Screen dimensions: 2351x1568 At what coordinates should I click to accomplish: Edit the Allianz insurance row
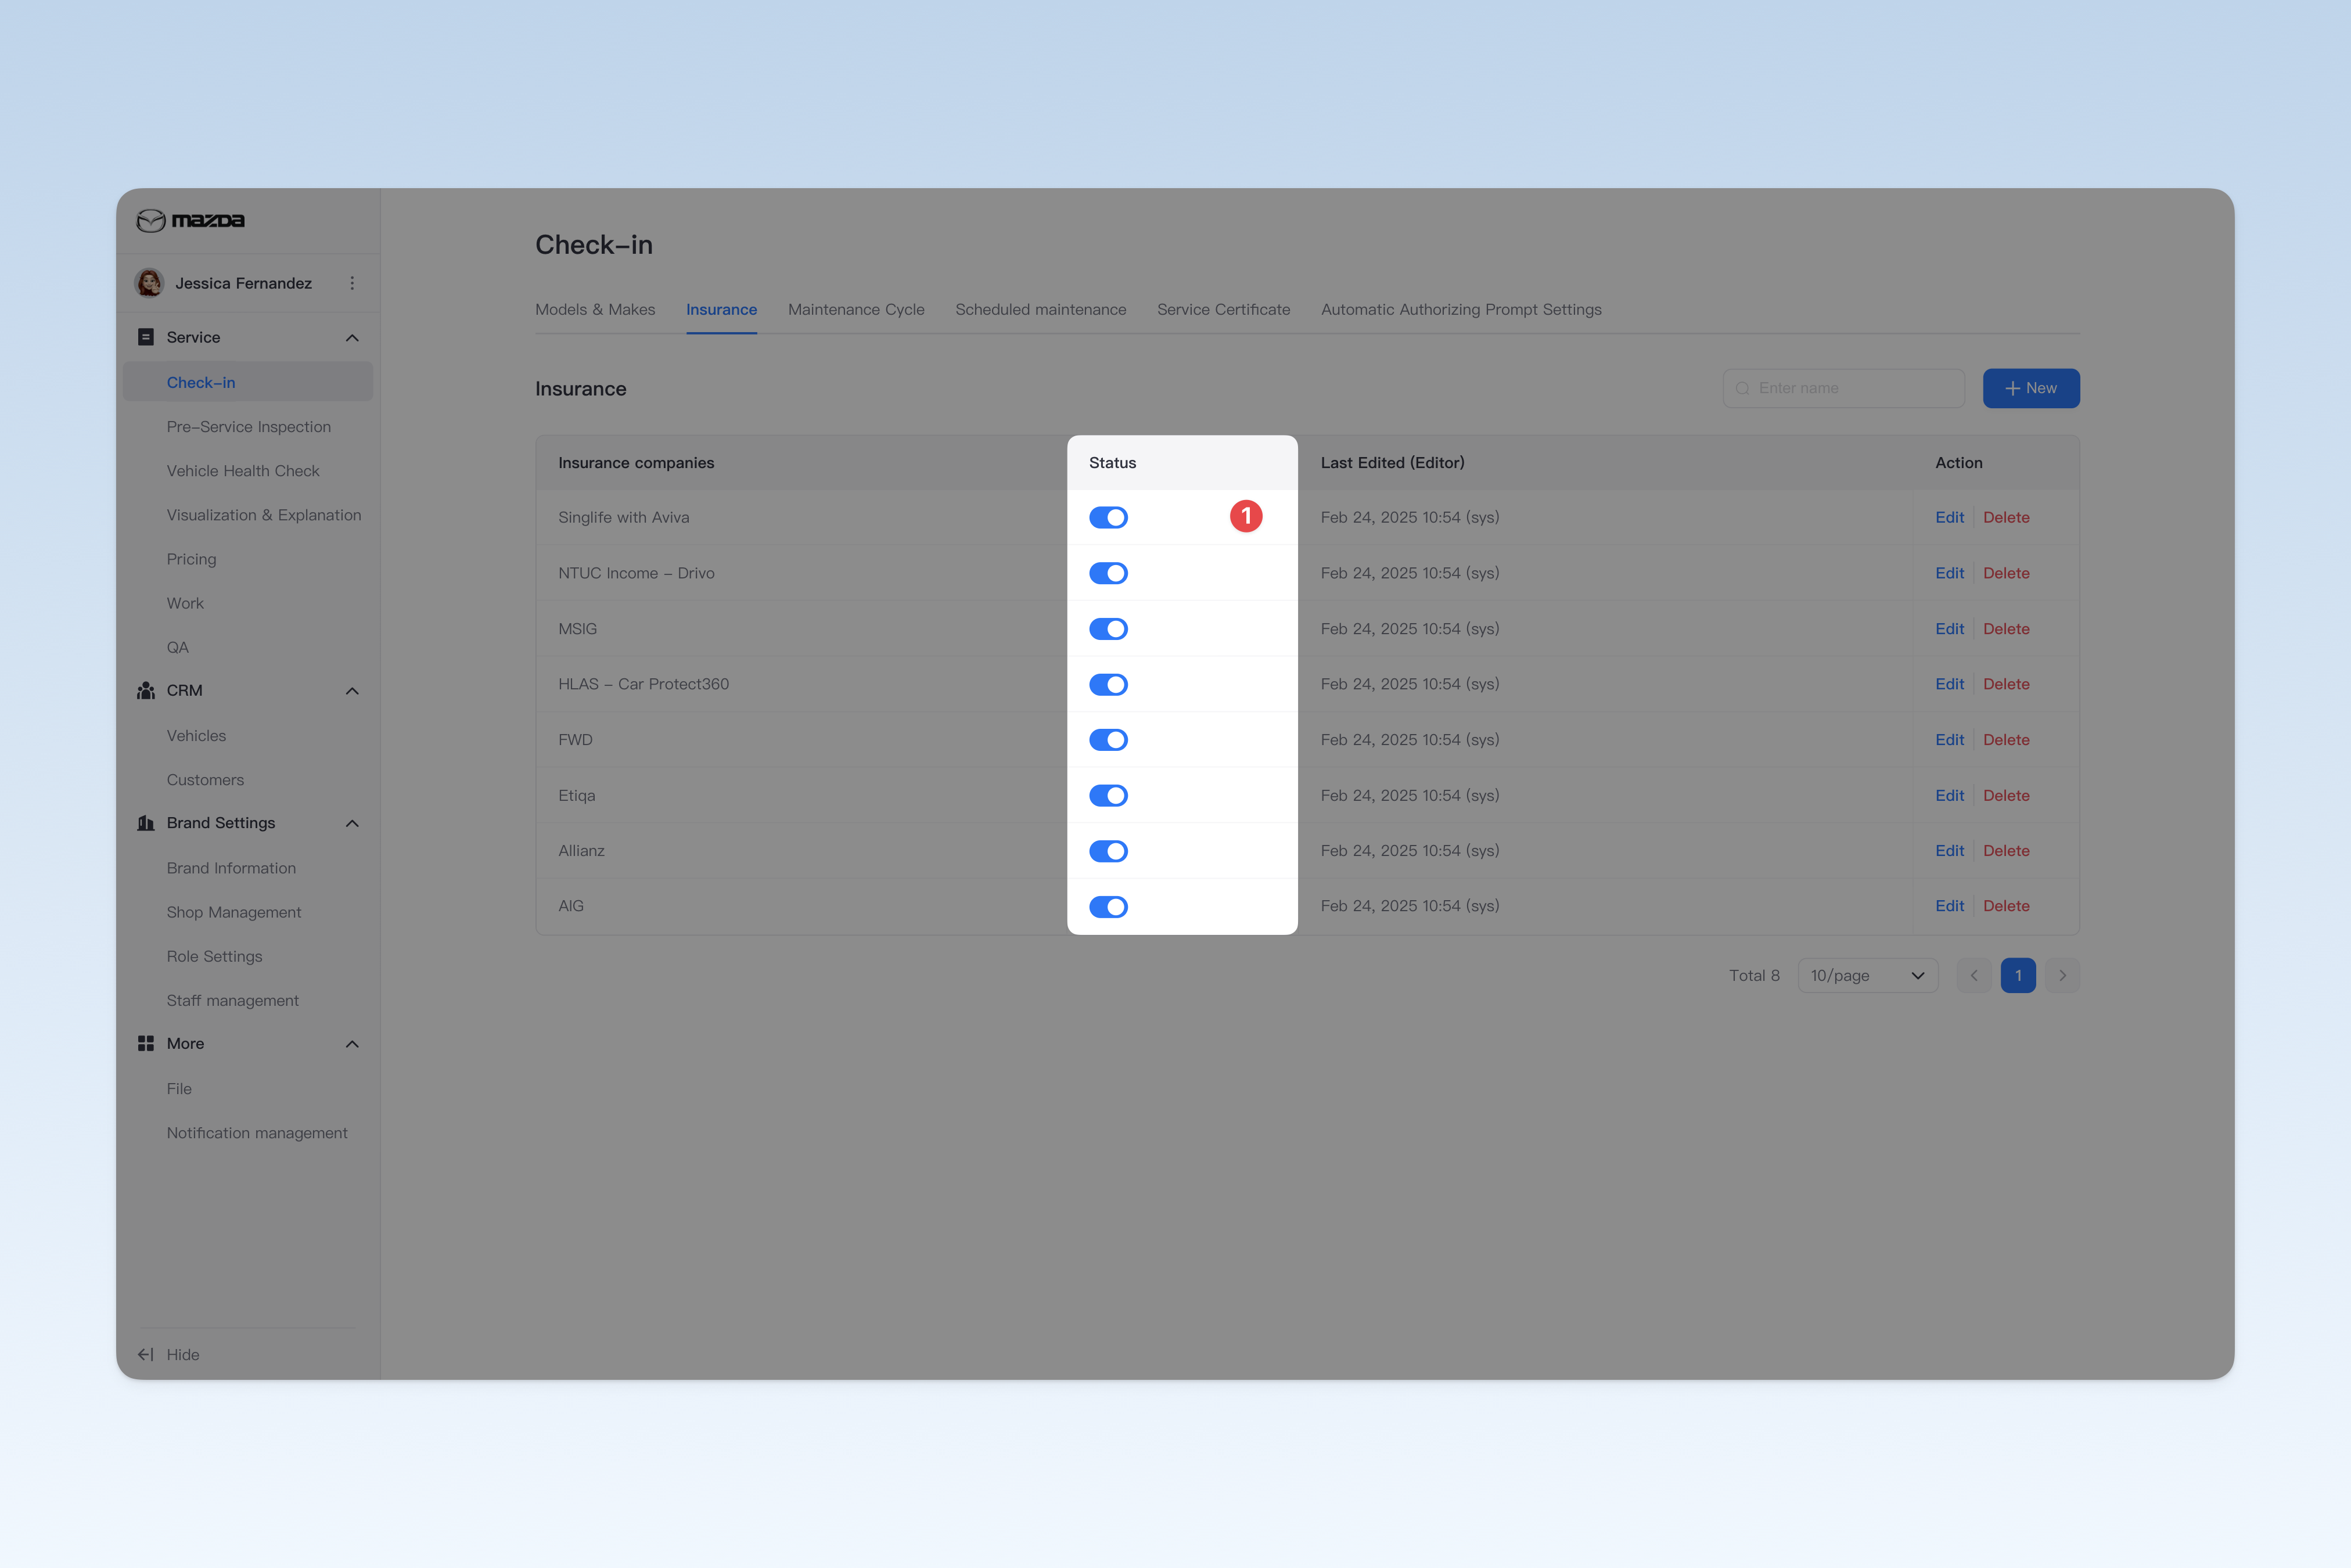point(1949,851)
